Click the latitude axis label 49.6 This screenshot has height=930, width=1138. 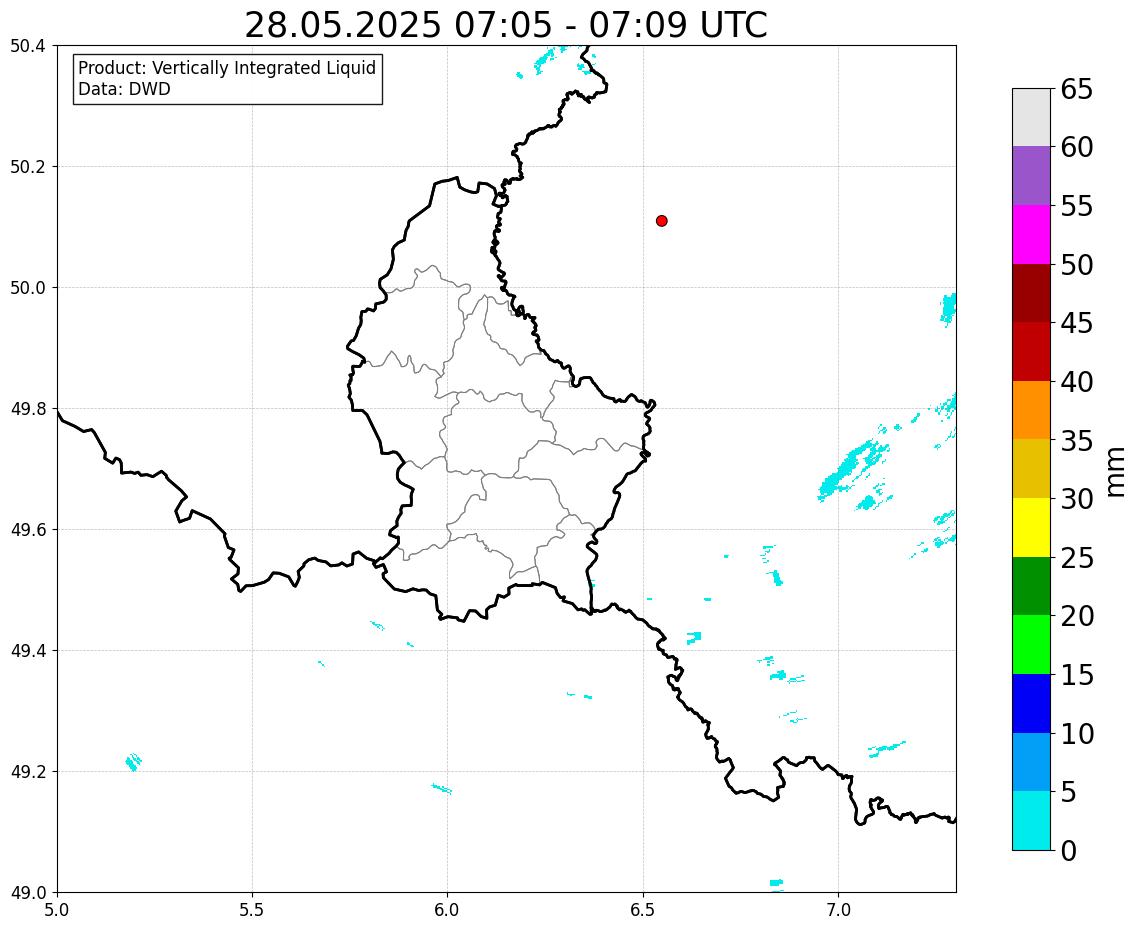(x=28, y=530)
